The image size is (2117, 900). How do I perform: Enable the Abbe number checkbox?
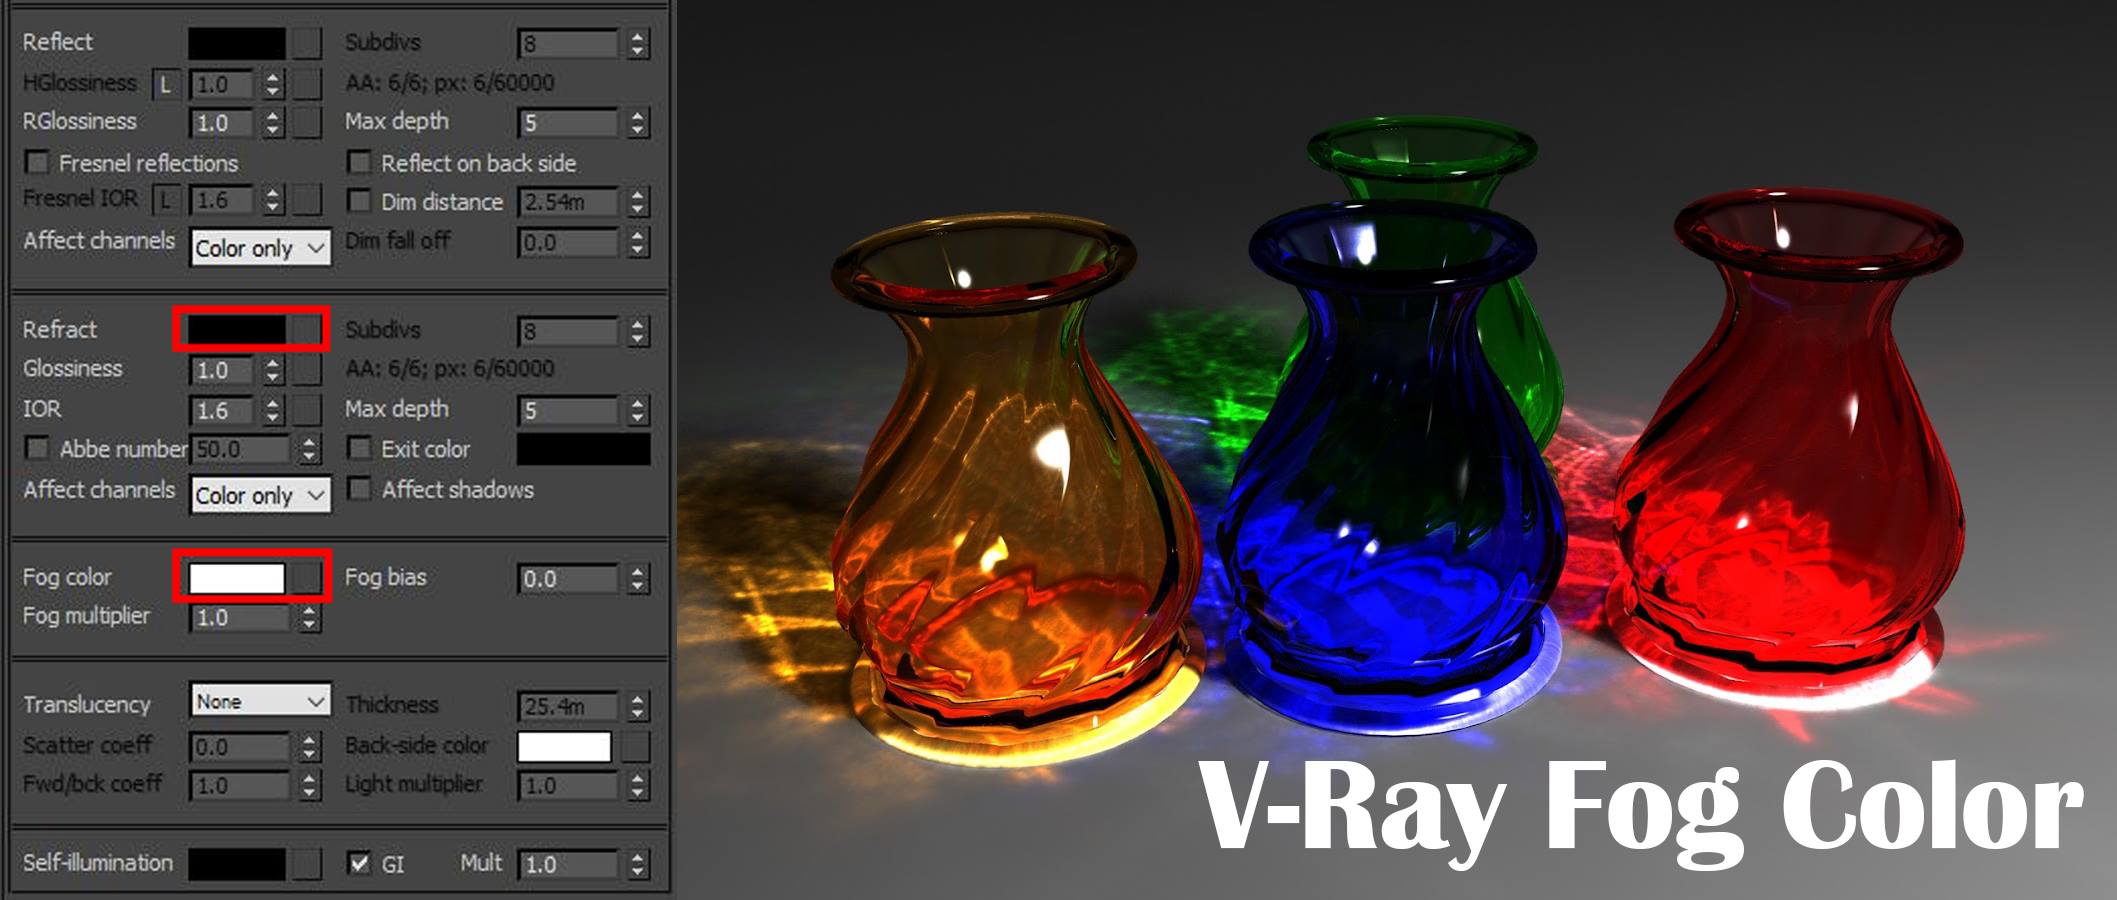(37, 448)
